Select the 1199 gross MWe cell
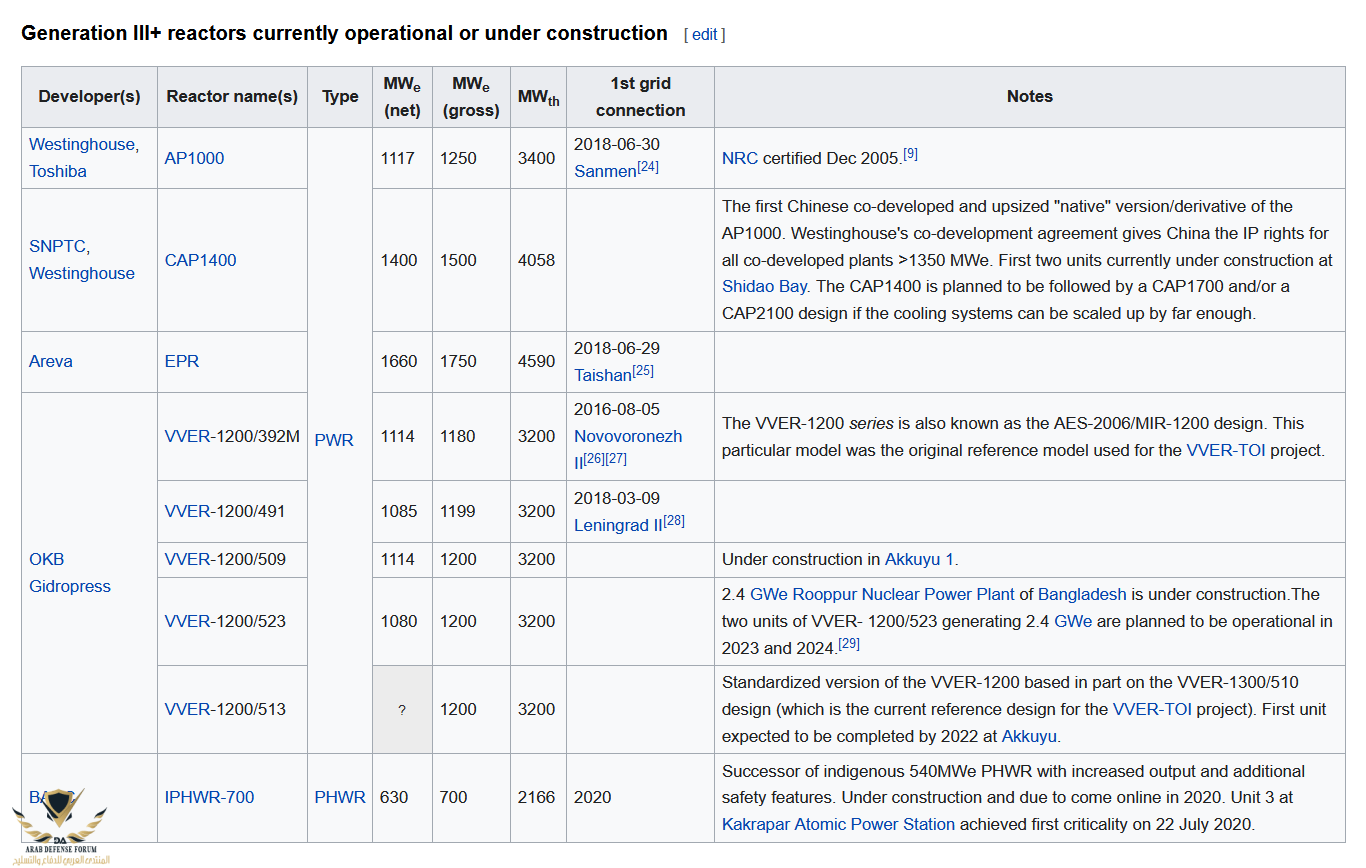The height and width of the screenshot is (868, 1366). 471,511
